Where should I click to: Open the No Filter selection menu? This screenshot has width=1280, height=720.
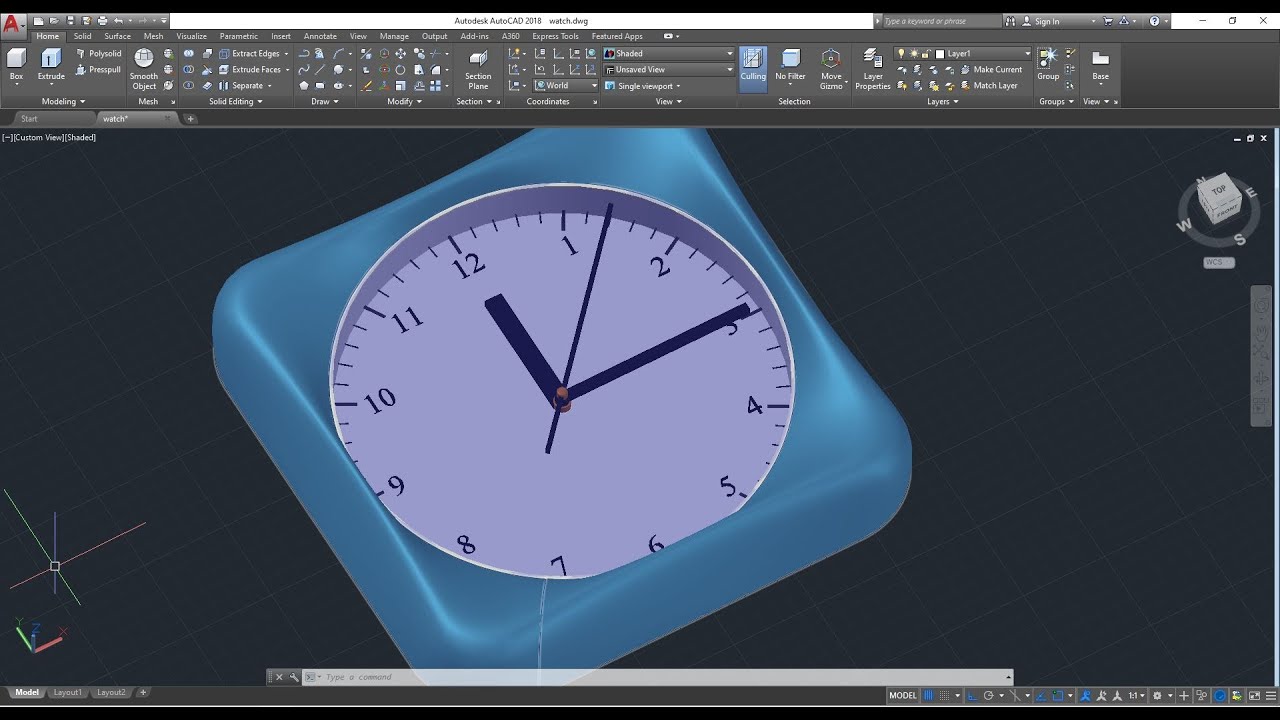(790, 65)
